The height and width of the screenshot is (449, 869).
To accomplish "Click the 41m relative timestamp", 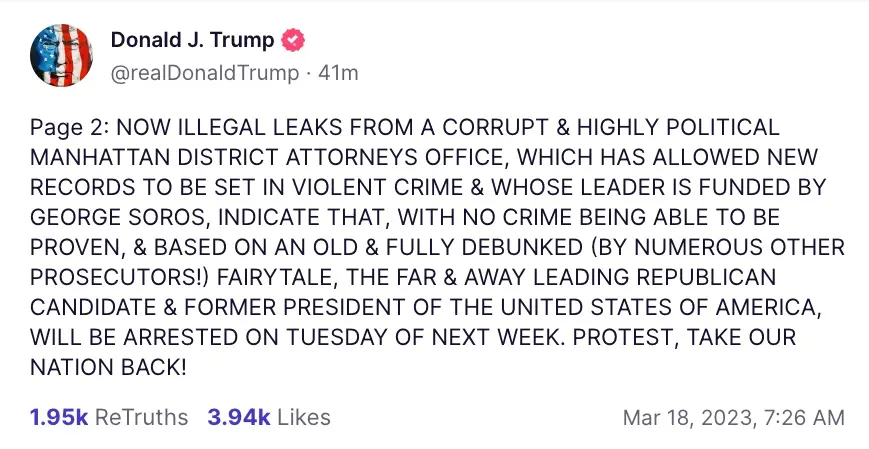I will tap(338, 73).
